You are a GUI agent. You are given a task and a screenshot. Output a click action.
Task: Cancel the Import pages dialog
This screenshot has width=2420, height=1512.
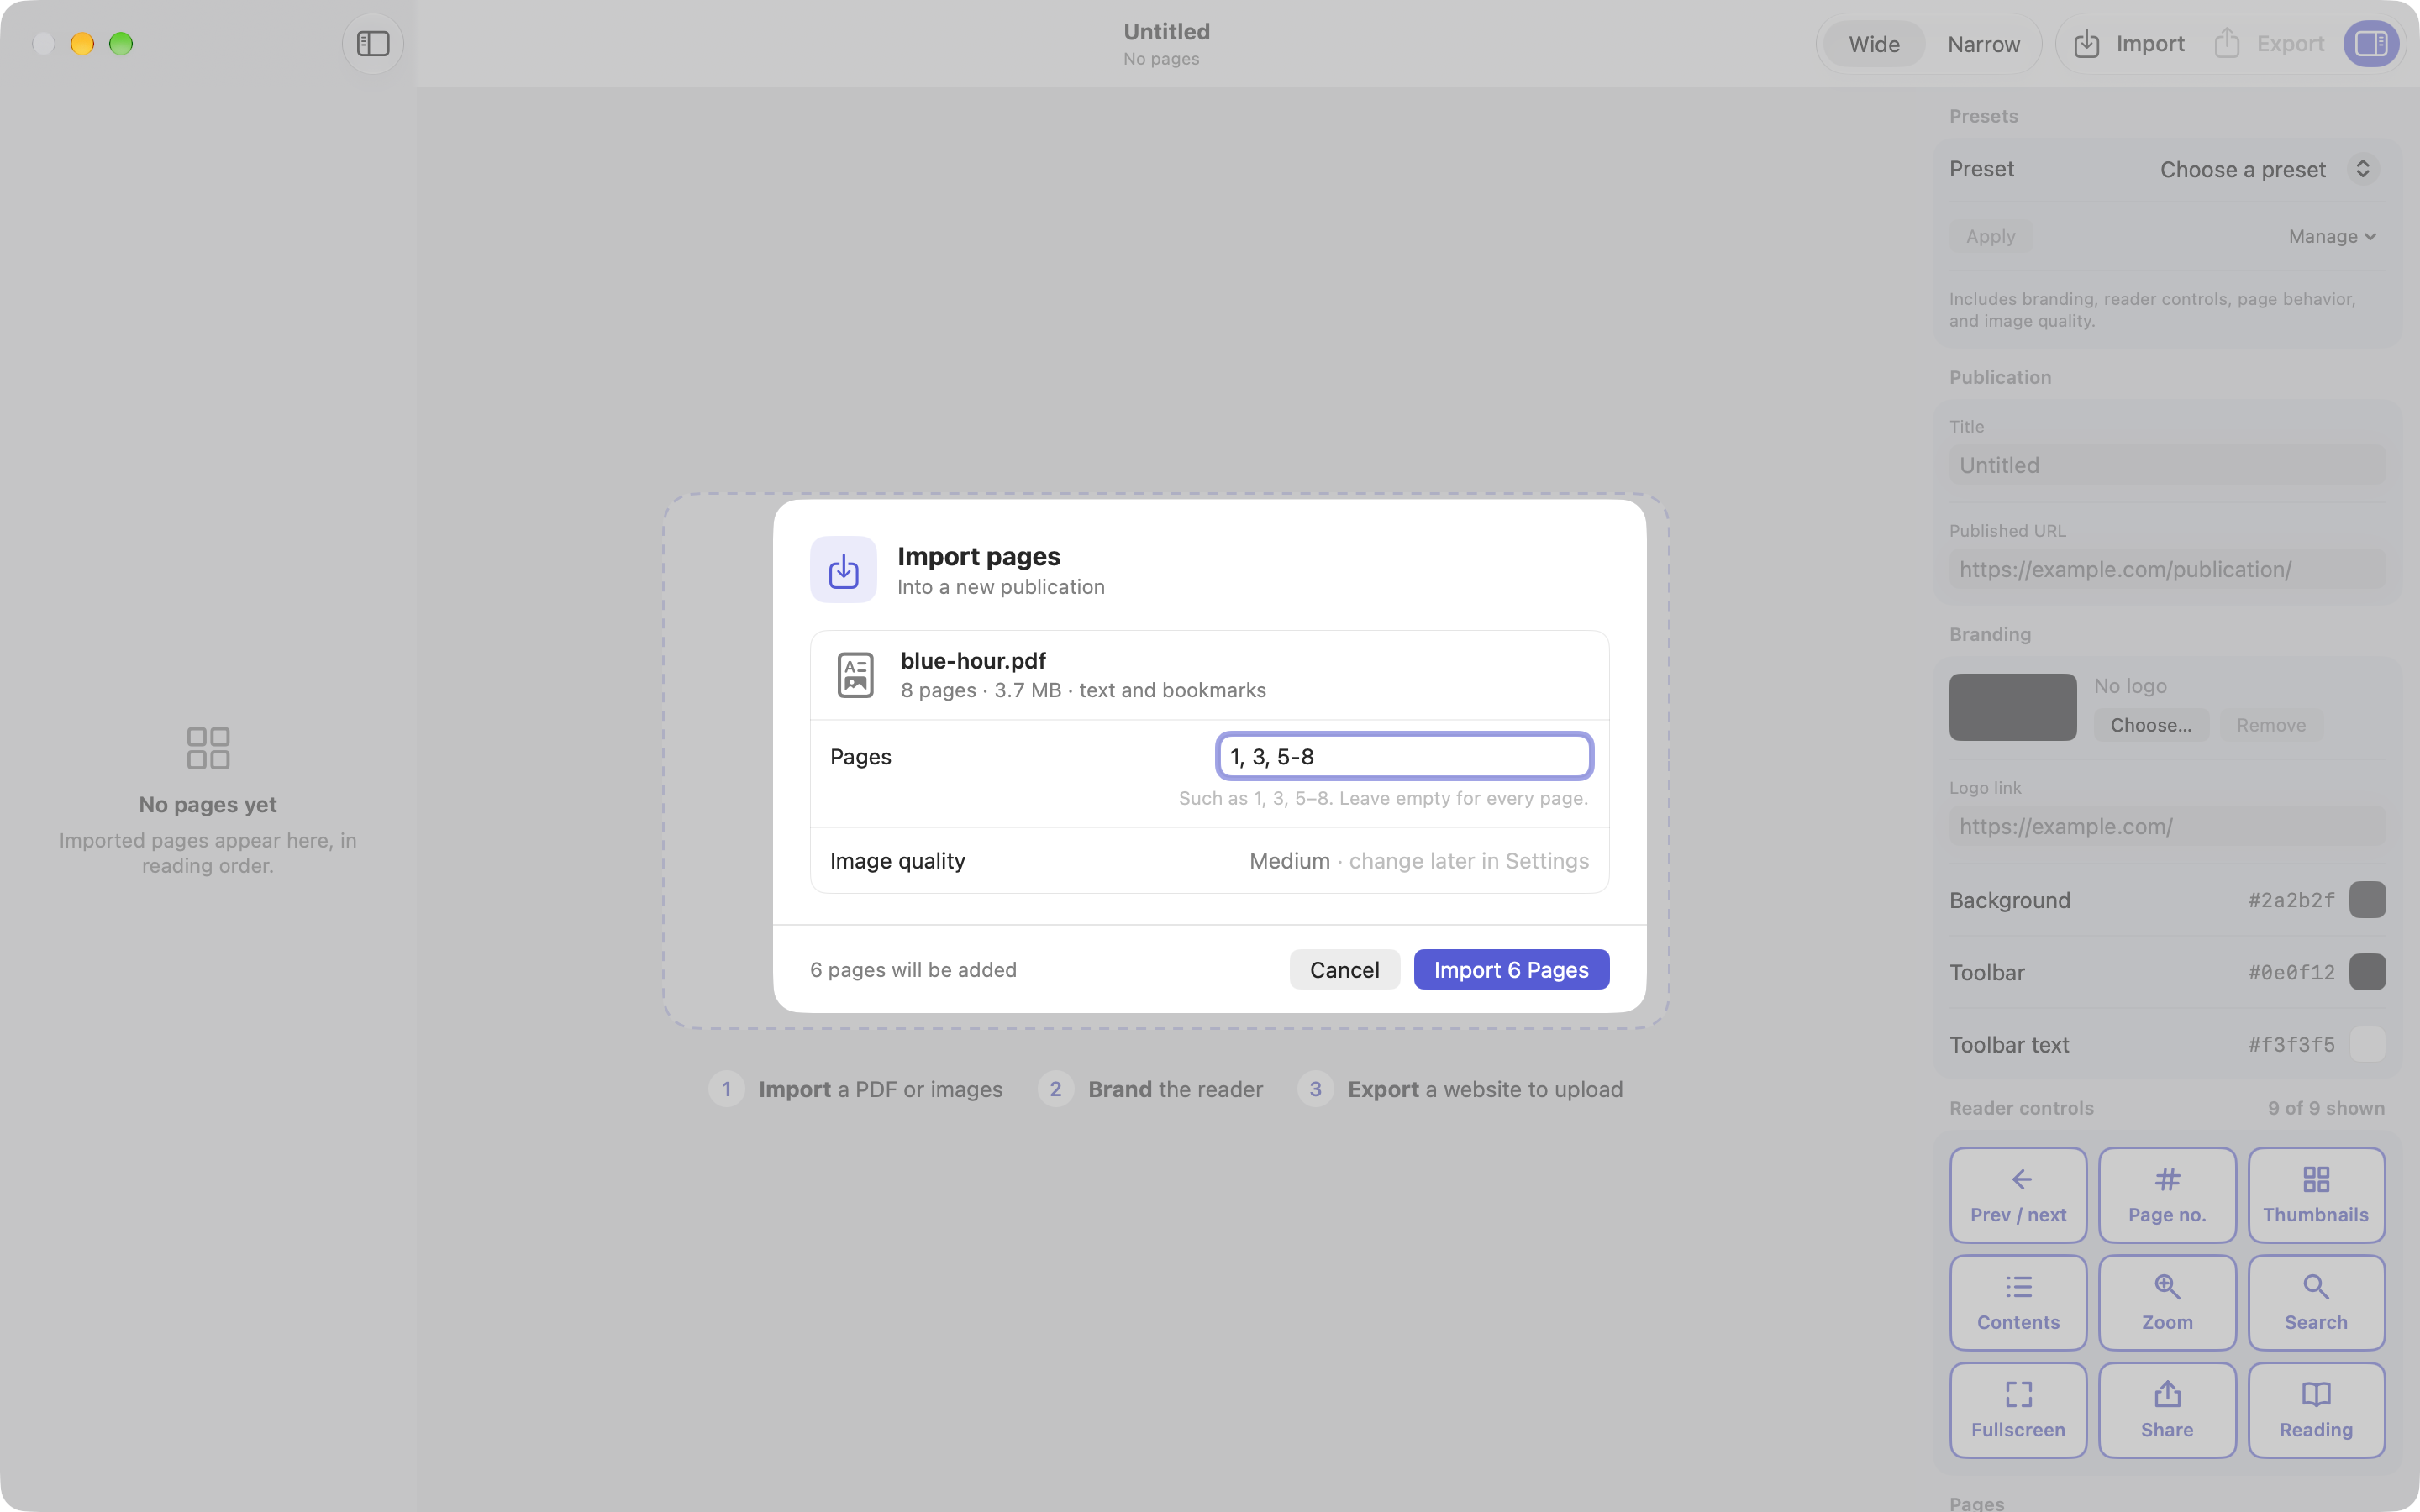pos(1344,969)
